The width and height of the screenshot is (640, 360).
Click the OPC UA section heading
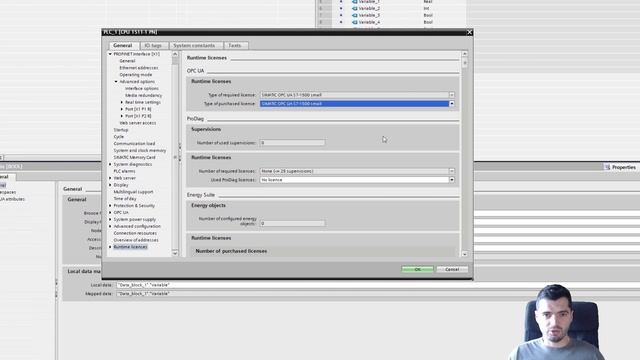pyautogui.click(x=195, y=71)
